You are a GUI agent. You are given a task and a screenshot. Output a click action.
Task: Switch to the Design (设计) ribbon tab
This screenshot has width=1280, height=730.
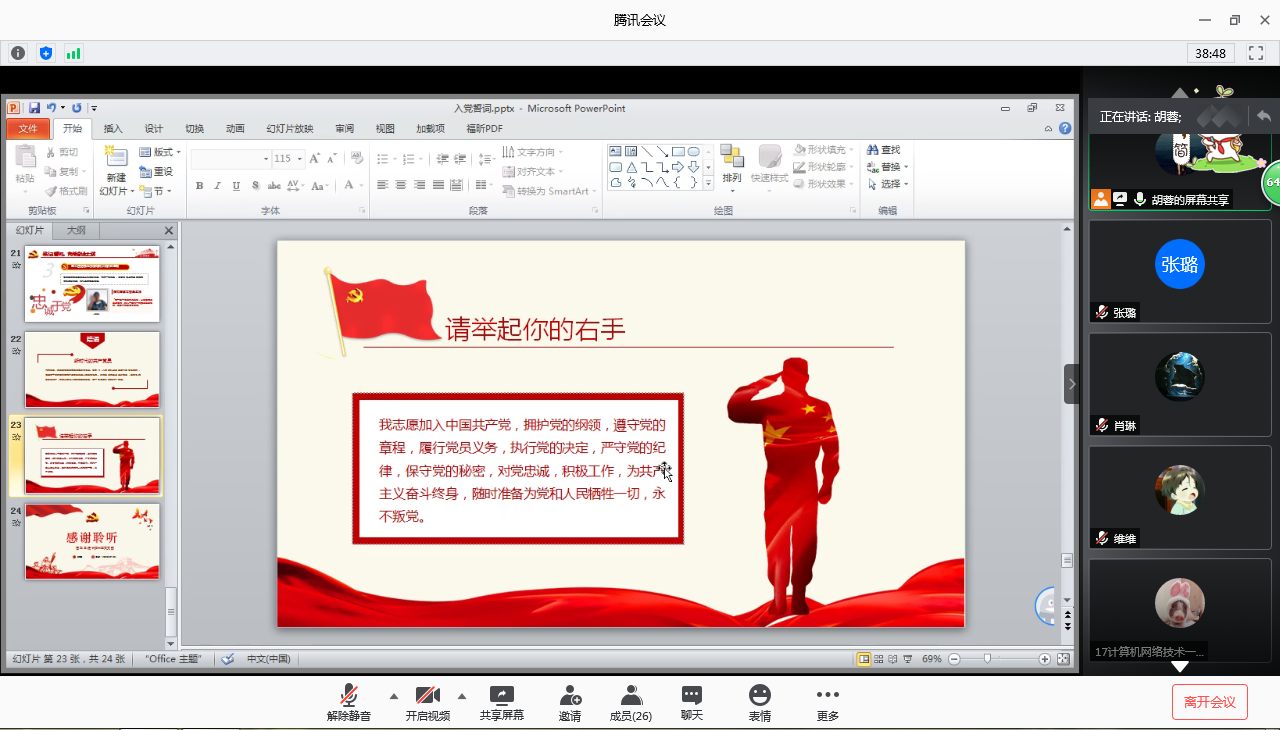point(154,129)
